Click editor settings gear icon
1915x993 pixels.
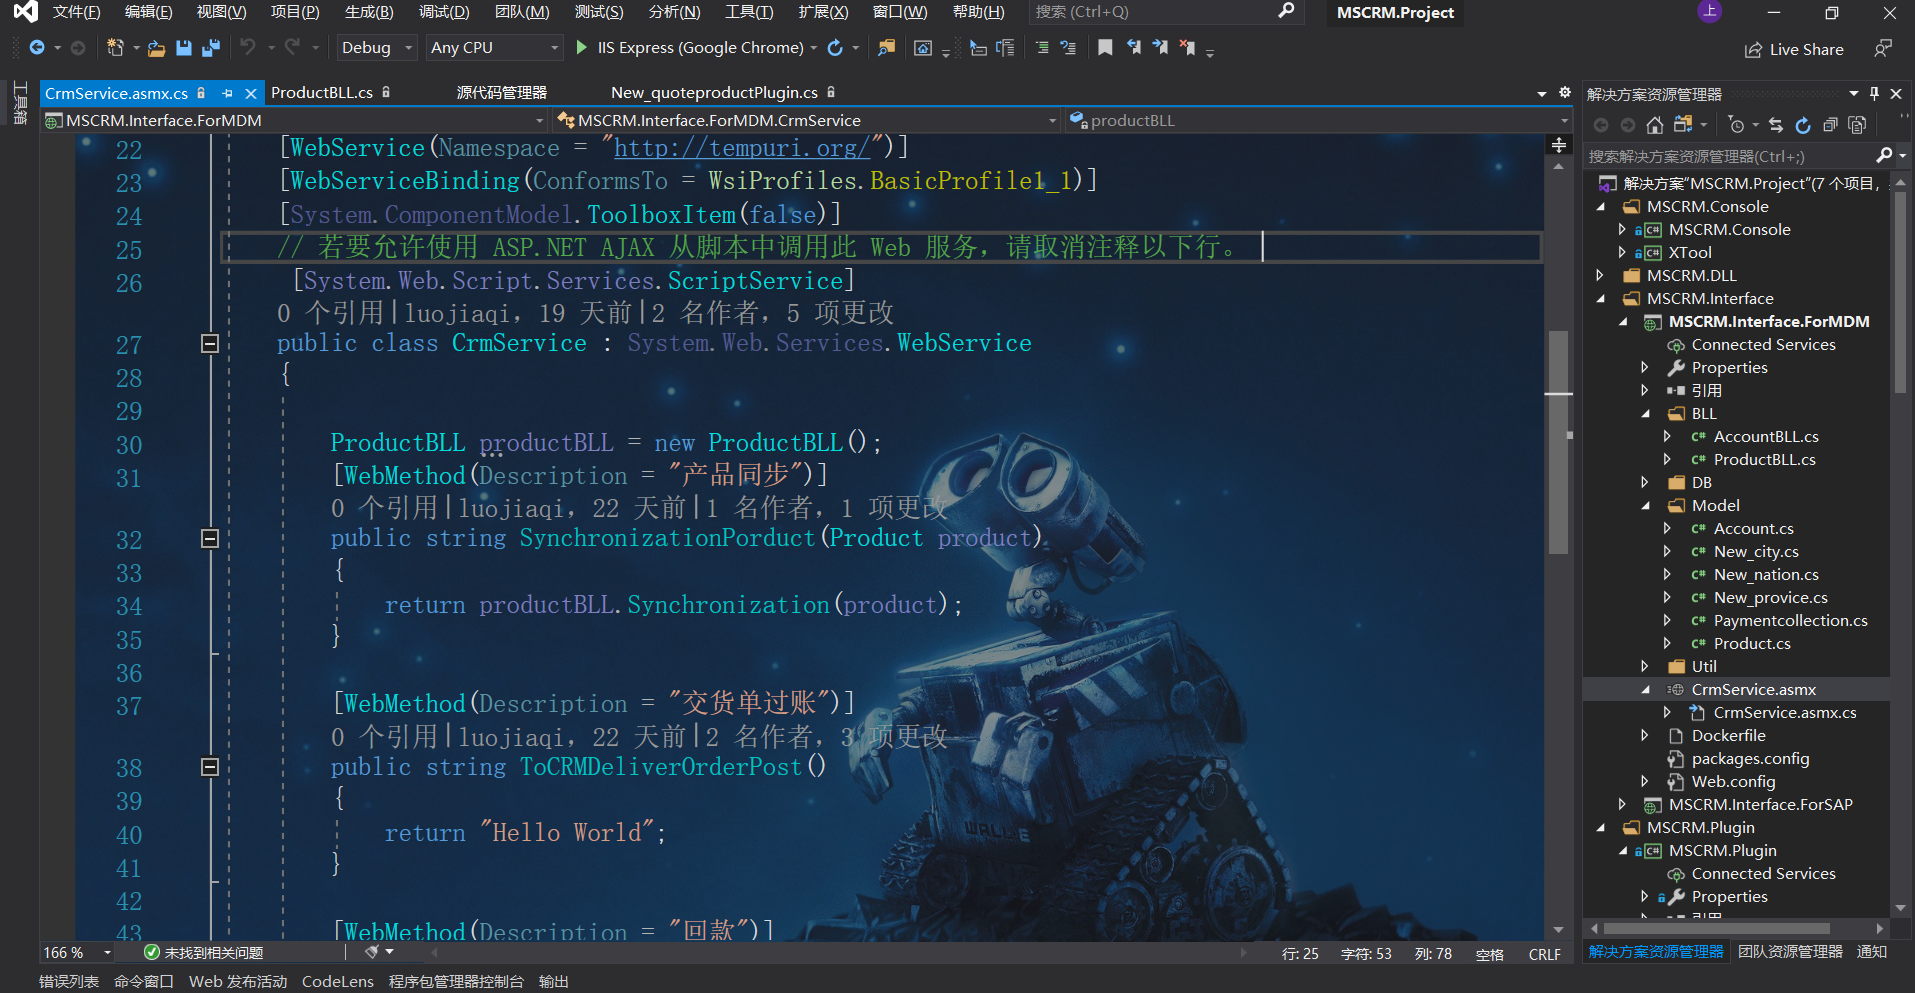pos(1565,92)
